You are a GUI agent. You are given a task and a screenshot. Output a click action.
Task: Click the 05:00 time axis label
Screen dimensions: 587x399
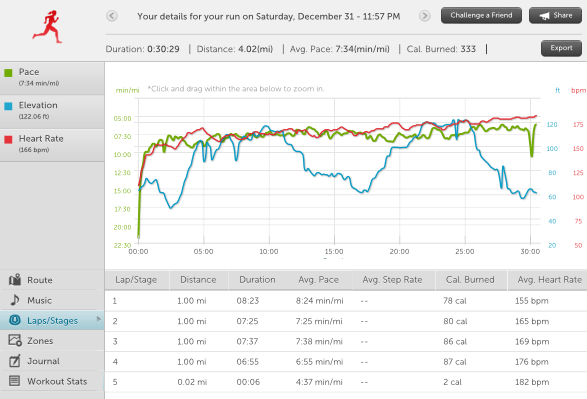click(203, 251)
